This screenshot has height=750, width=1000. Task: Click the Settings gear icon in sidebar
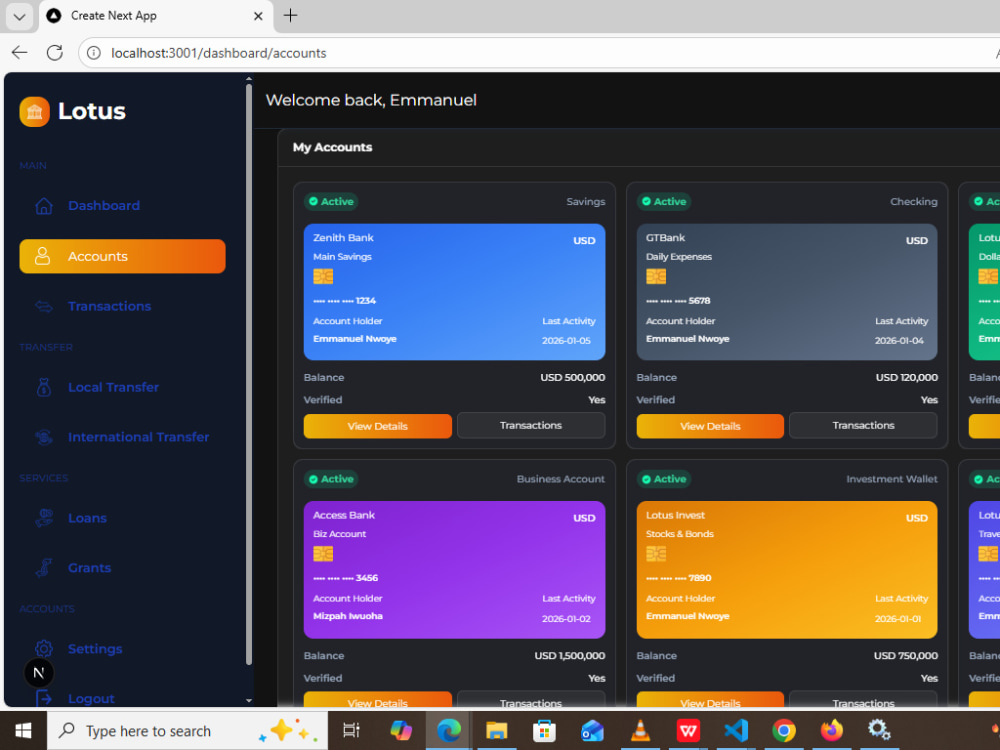(x=43, y=649)
